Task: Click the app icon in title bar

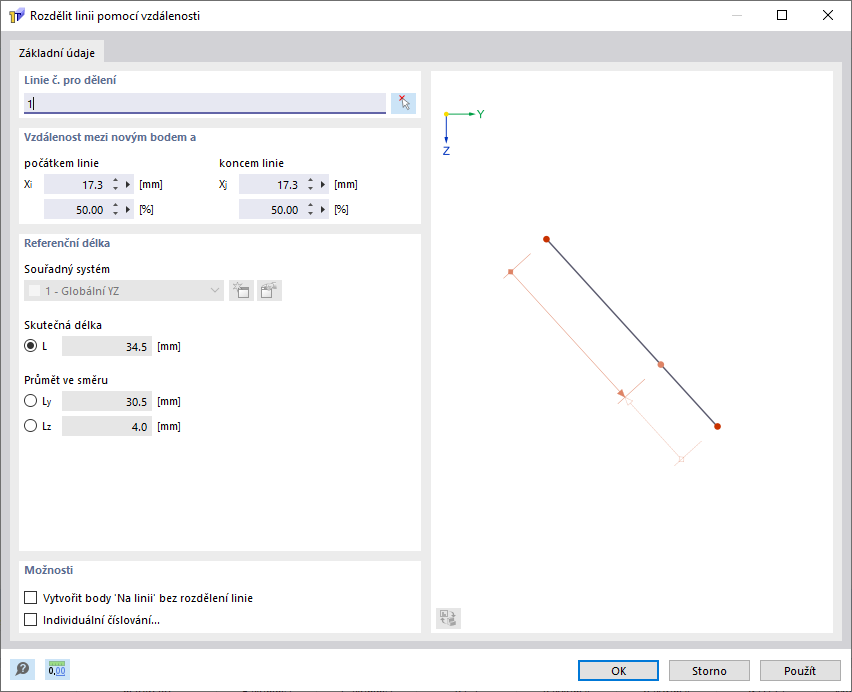Action: (x=16, y=15)
